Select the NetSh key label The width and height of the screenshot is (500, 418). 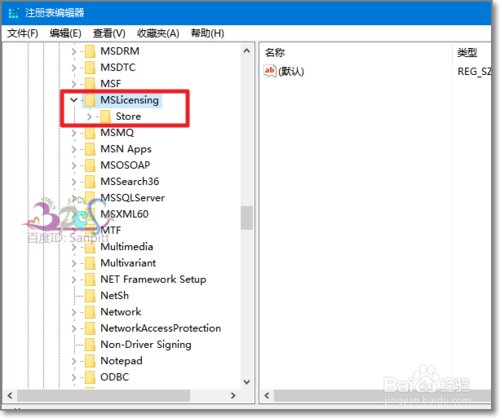114,296
